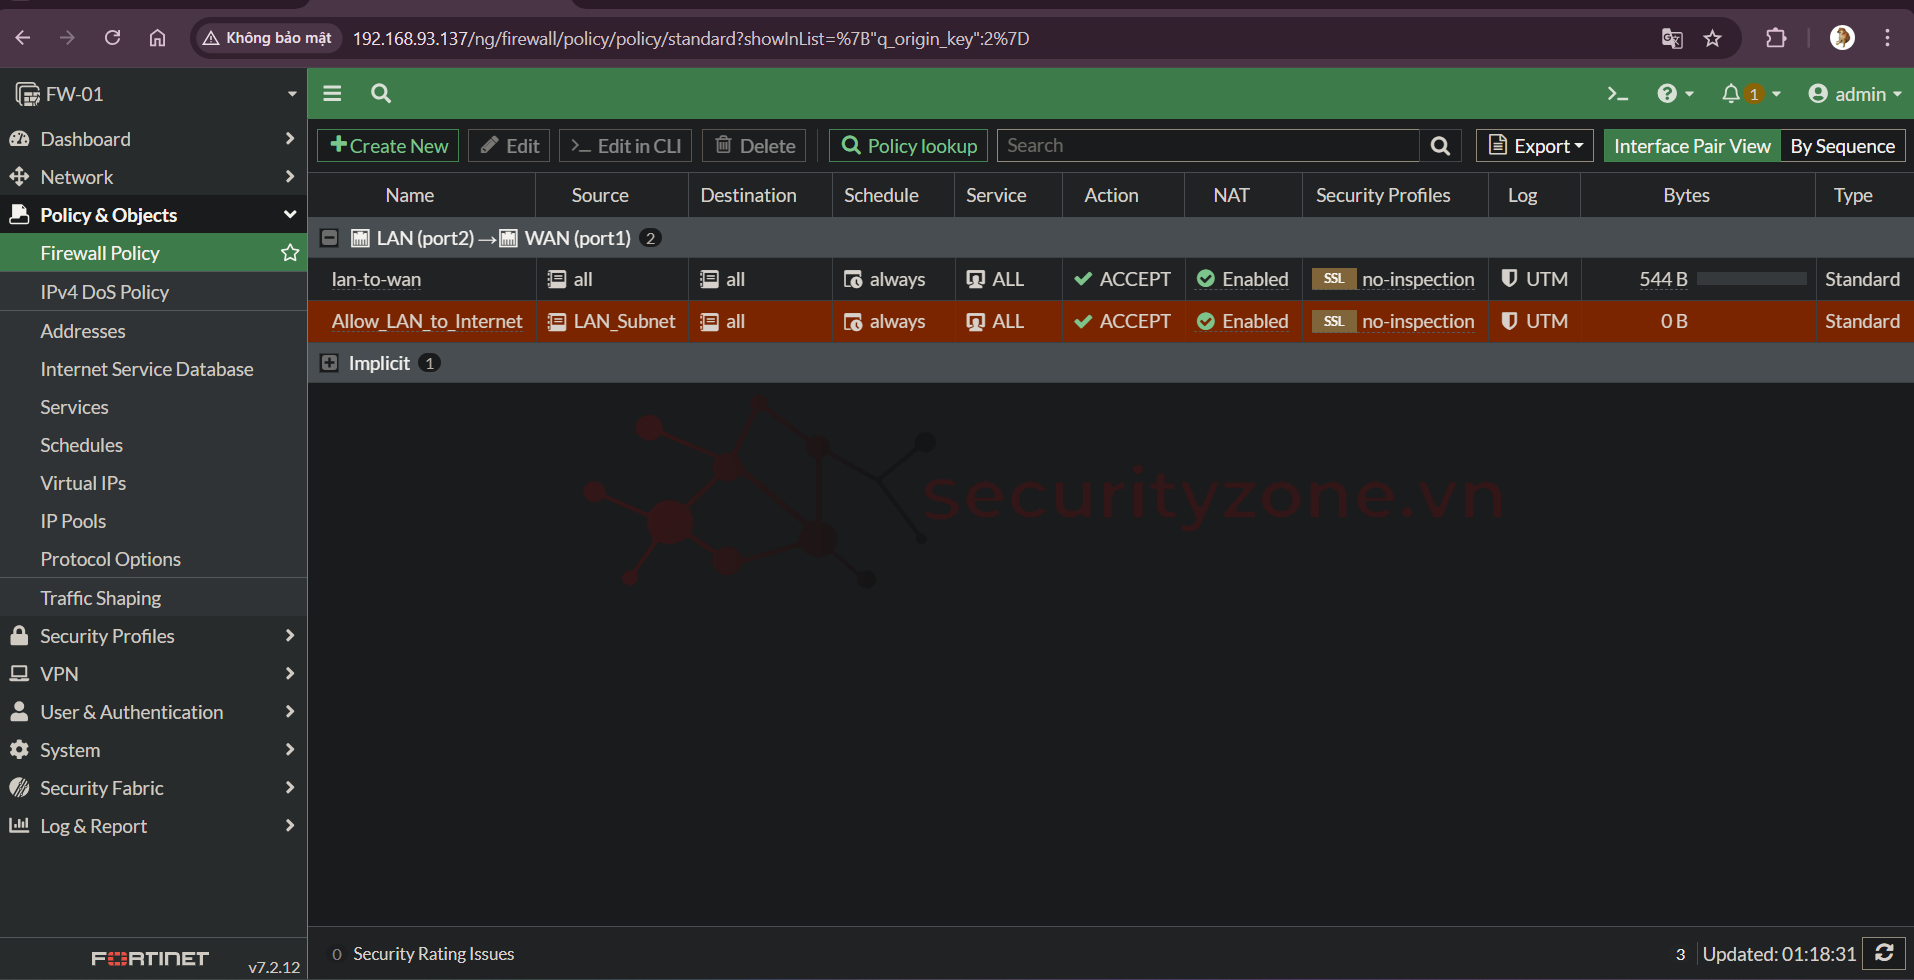Switch to By Sequence view
This screenshot has width=1914, height=980.
point(1842,146)
